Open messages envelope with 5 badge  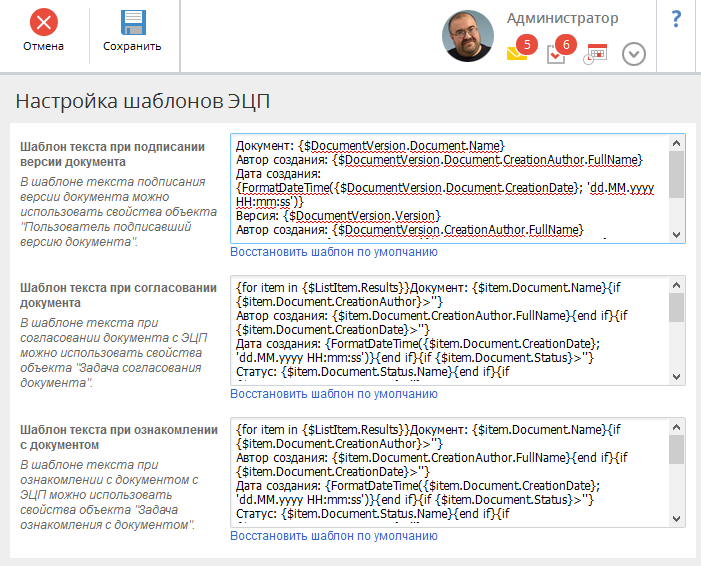pos(521,48)
